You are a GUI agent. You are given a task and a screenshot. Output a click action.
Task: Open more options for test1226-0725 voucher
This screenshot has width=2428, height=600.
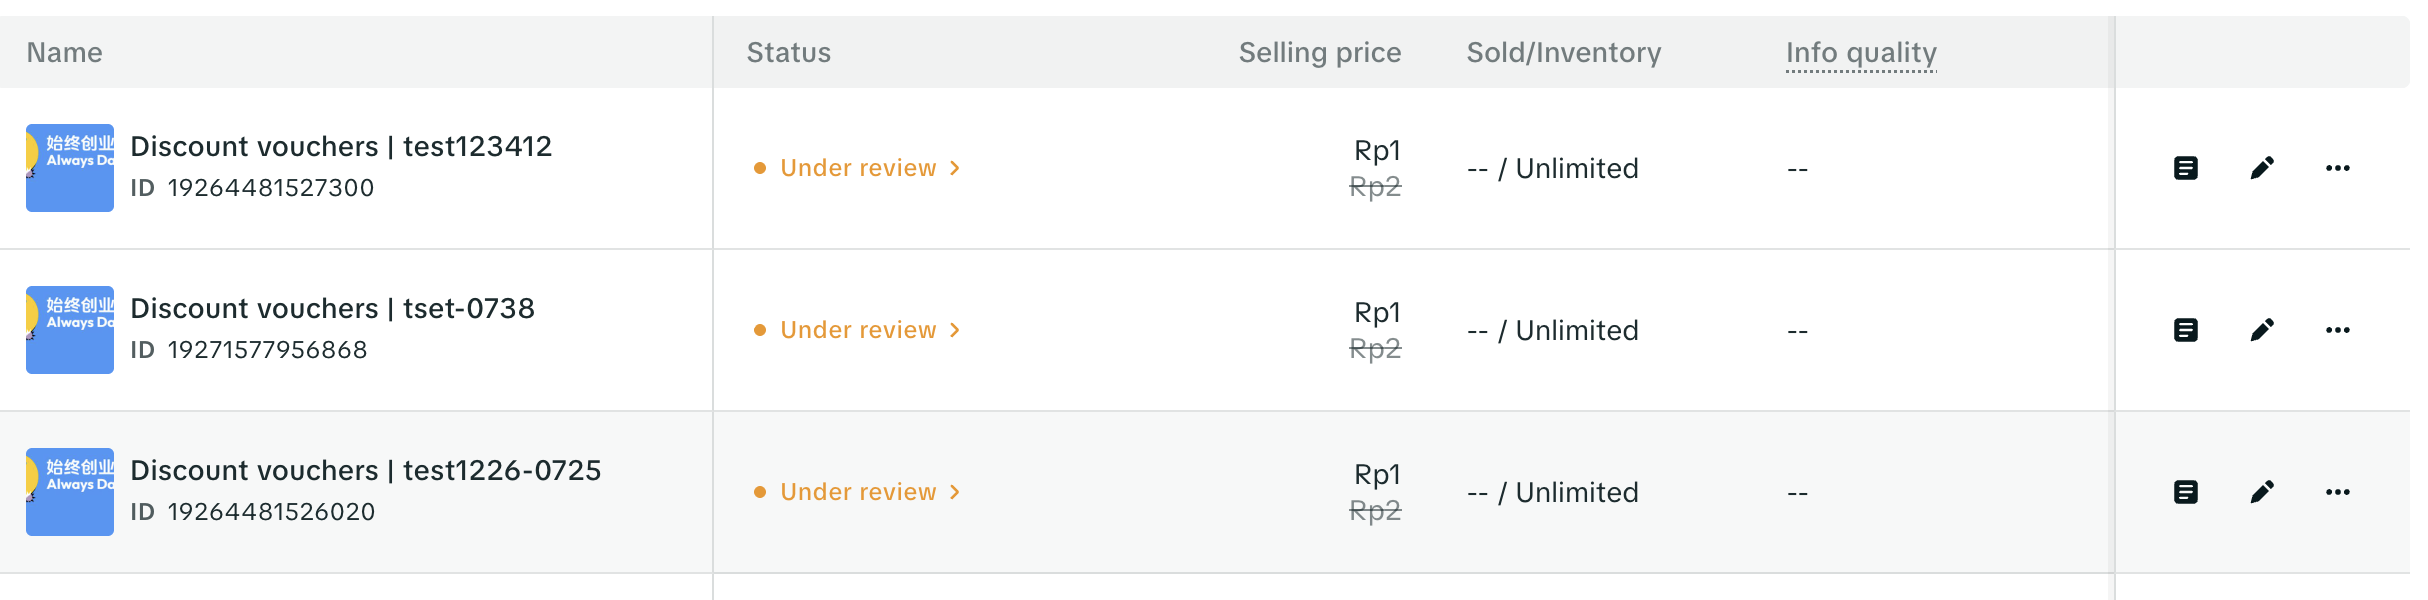2338,492
